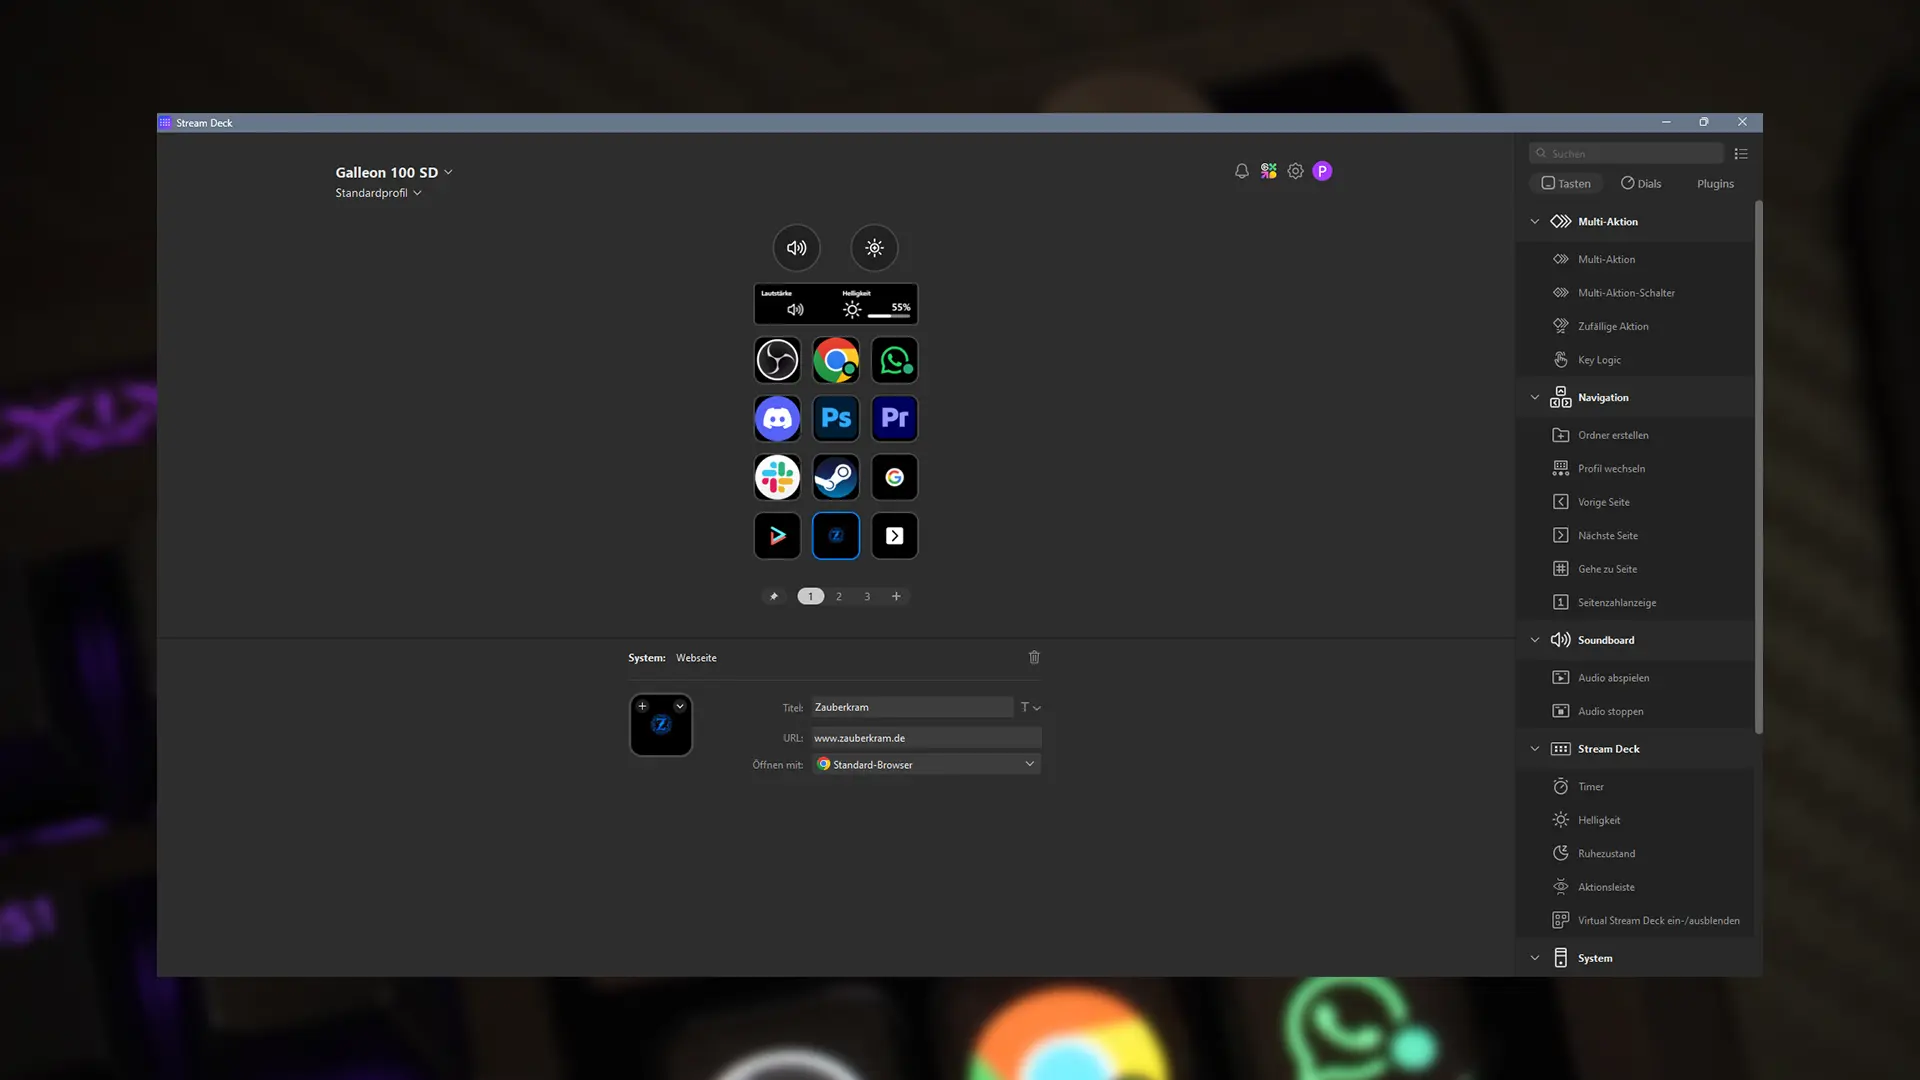
Task: Open Stream Deck settings gear
Action: (x=1295, y=171)
